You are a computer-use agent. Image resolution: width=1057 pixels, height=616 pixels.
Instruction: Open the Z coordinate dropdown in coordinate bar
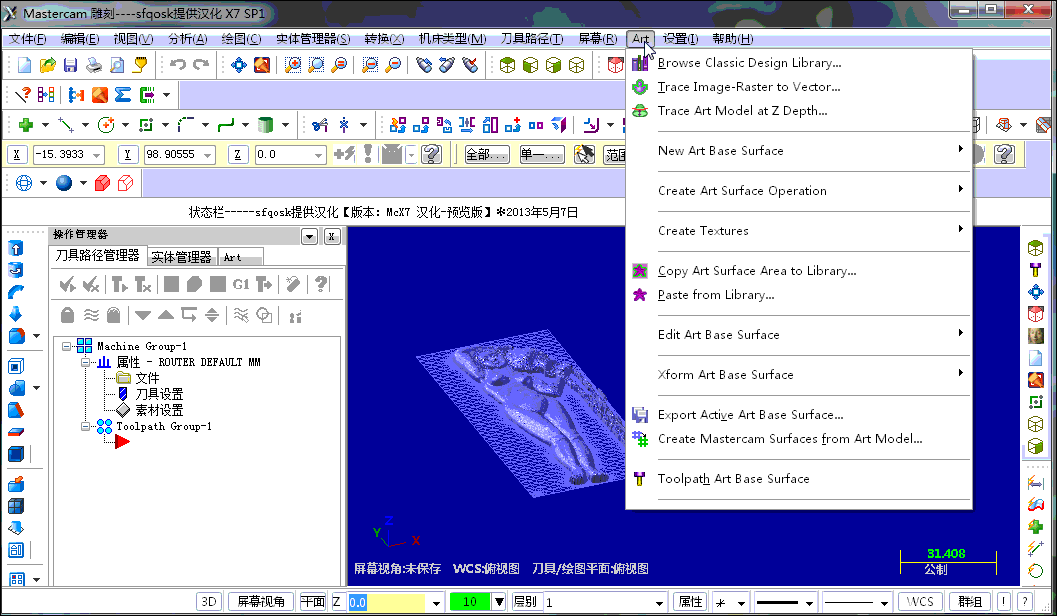pyautogui.click(x=318, y=155)
